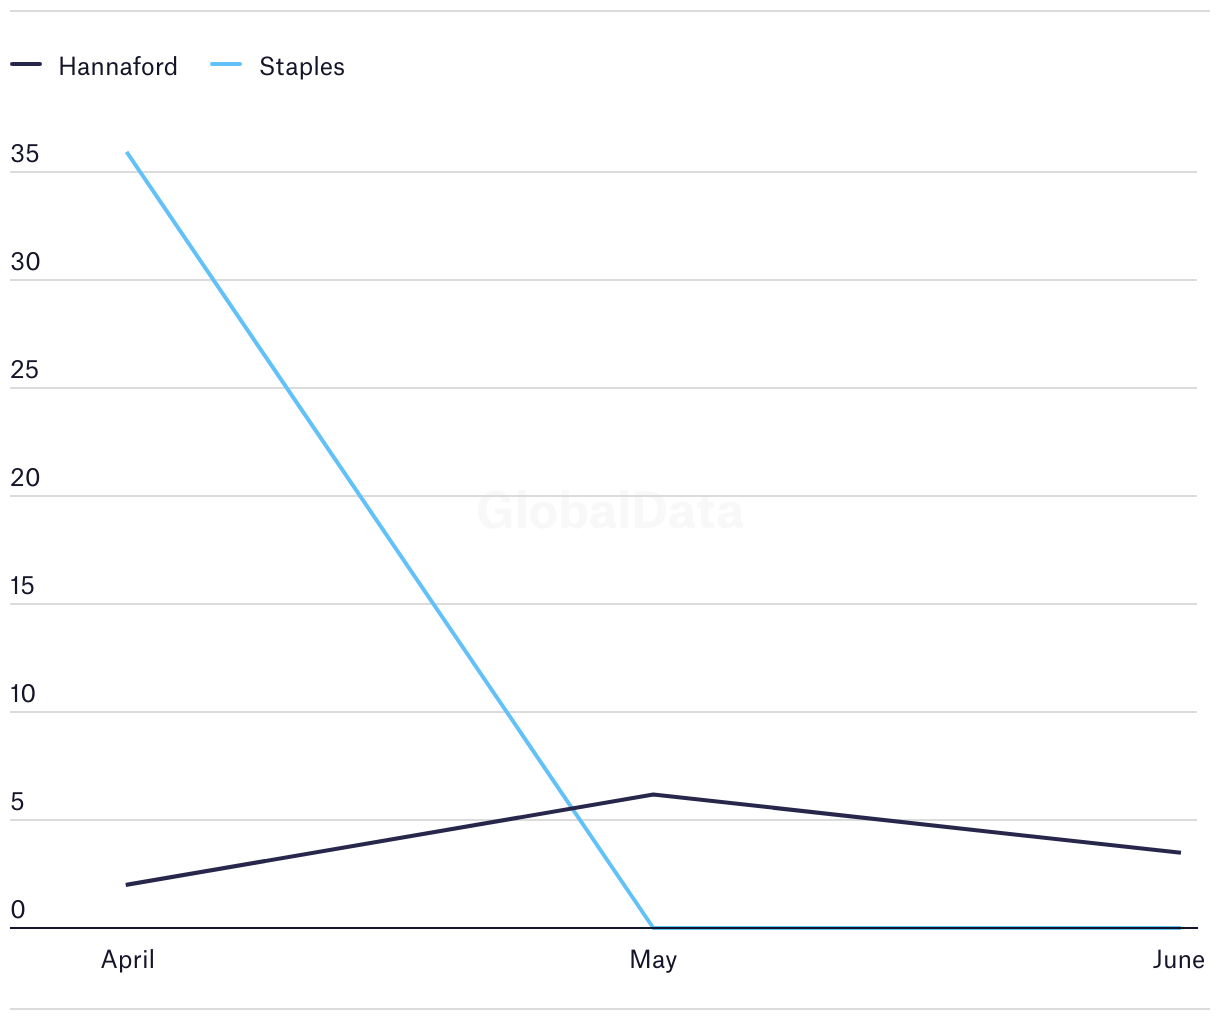1220x1020 pixels.
Task: Click where Hannaford and Staples lines intersect
Action: coord(572,810)
